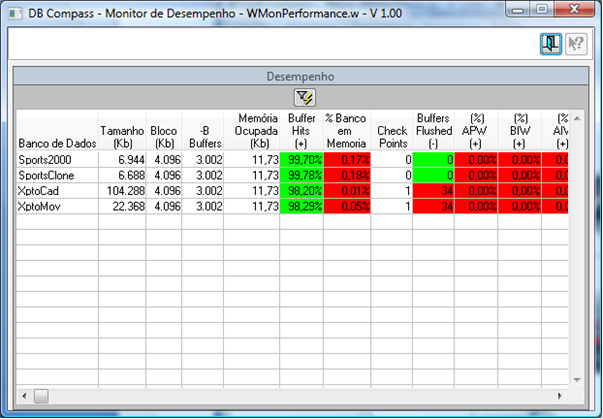Click the 104.288 size cell

[122, 191]
